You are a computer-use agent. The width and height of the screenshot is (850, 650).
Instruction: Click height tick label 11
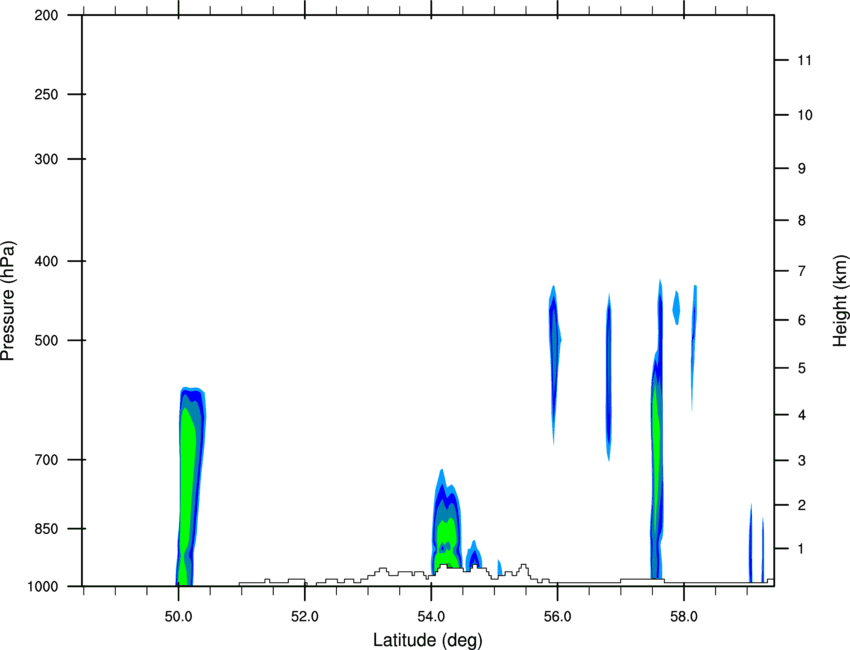click(804, 60)
